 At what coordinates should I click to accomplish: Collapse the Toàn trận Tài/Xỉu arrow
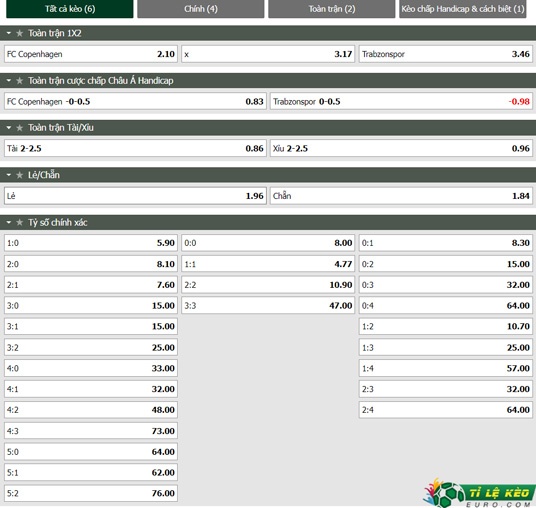coord(9,128)
